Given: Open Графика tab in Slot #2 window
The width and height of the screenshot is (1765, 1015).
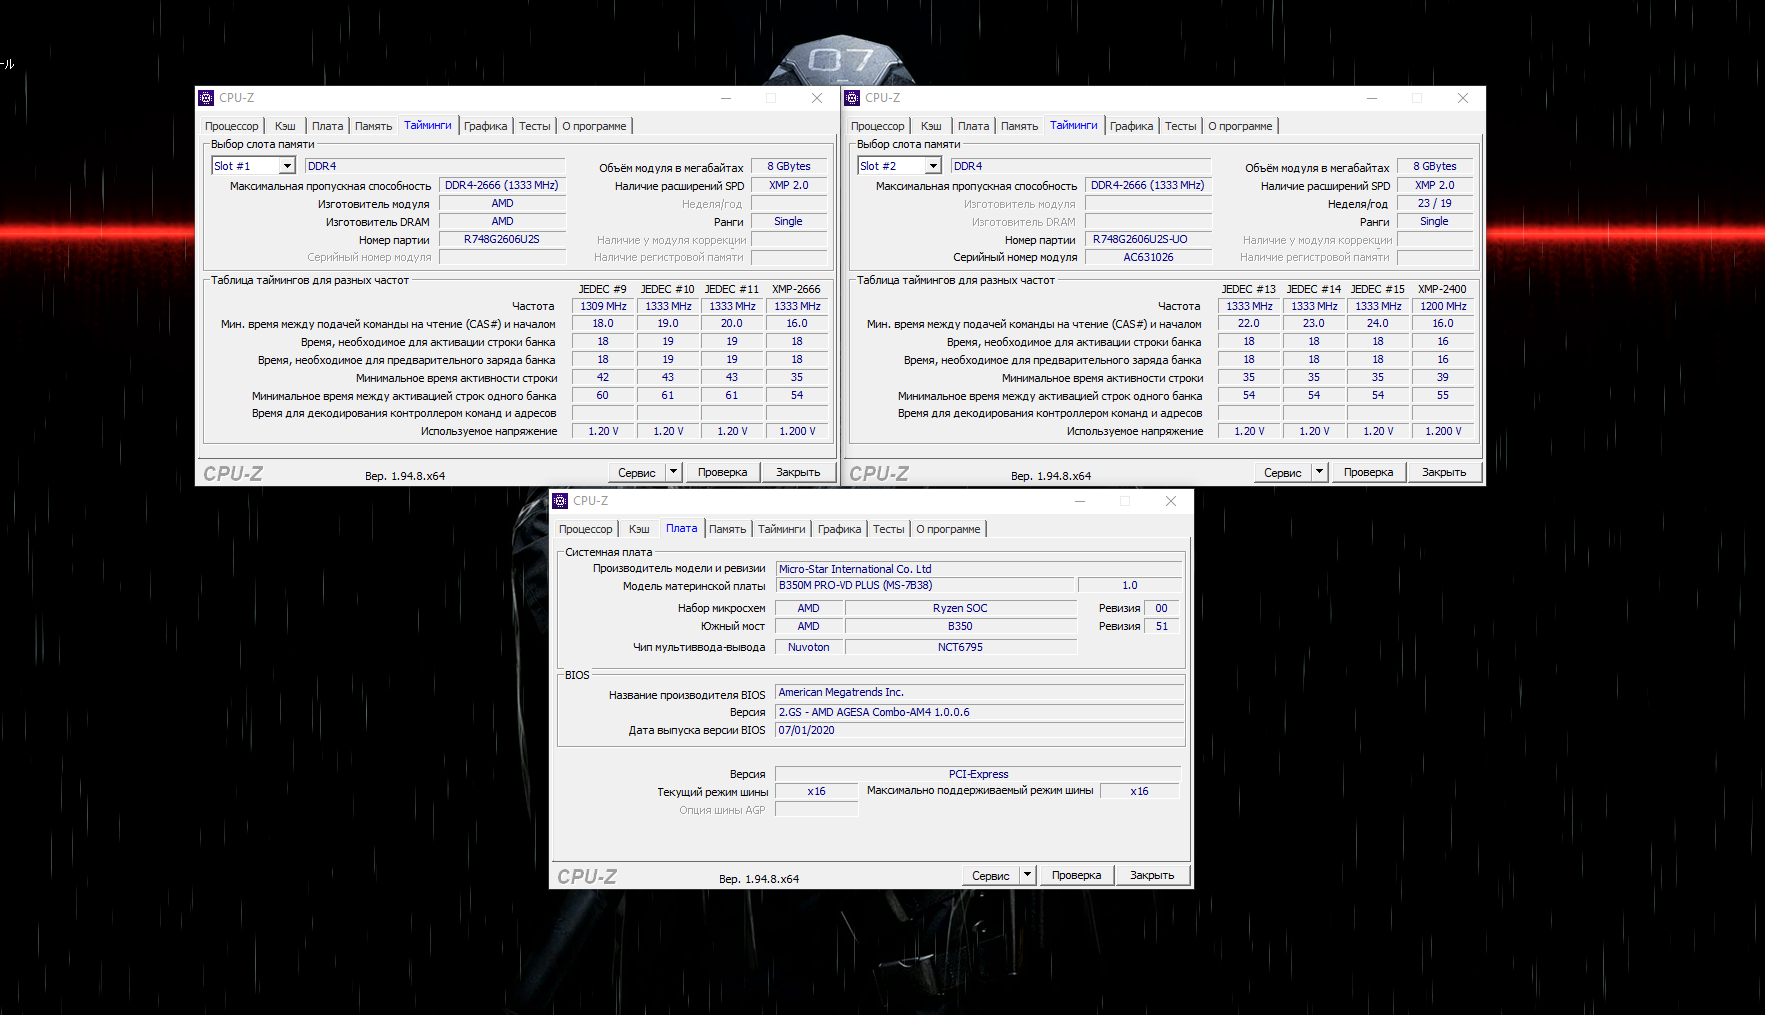Looking at the screenshot, I should pyautogui.click(x=1132, y=126).
